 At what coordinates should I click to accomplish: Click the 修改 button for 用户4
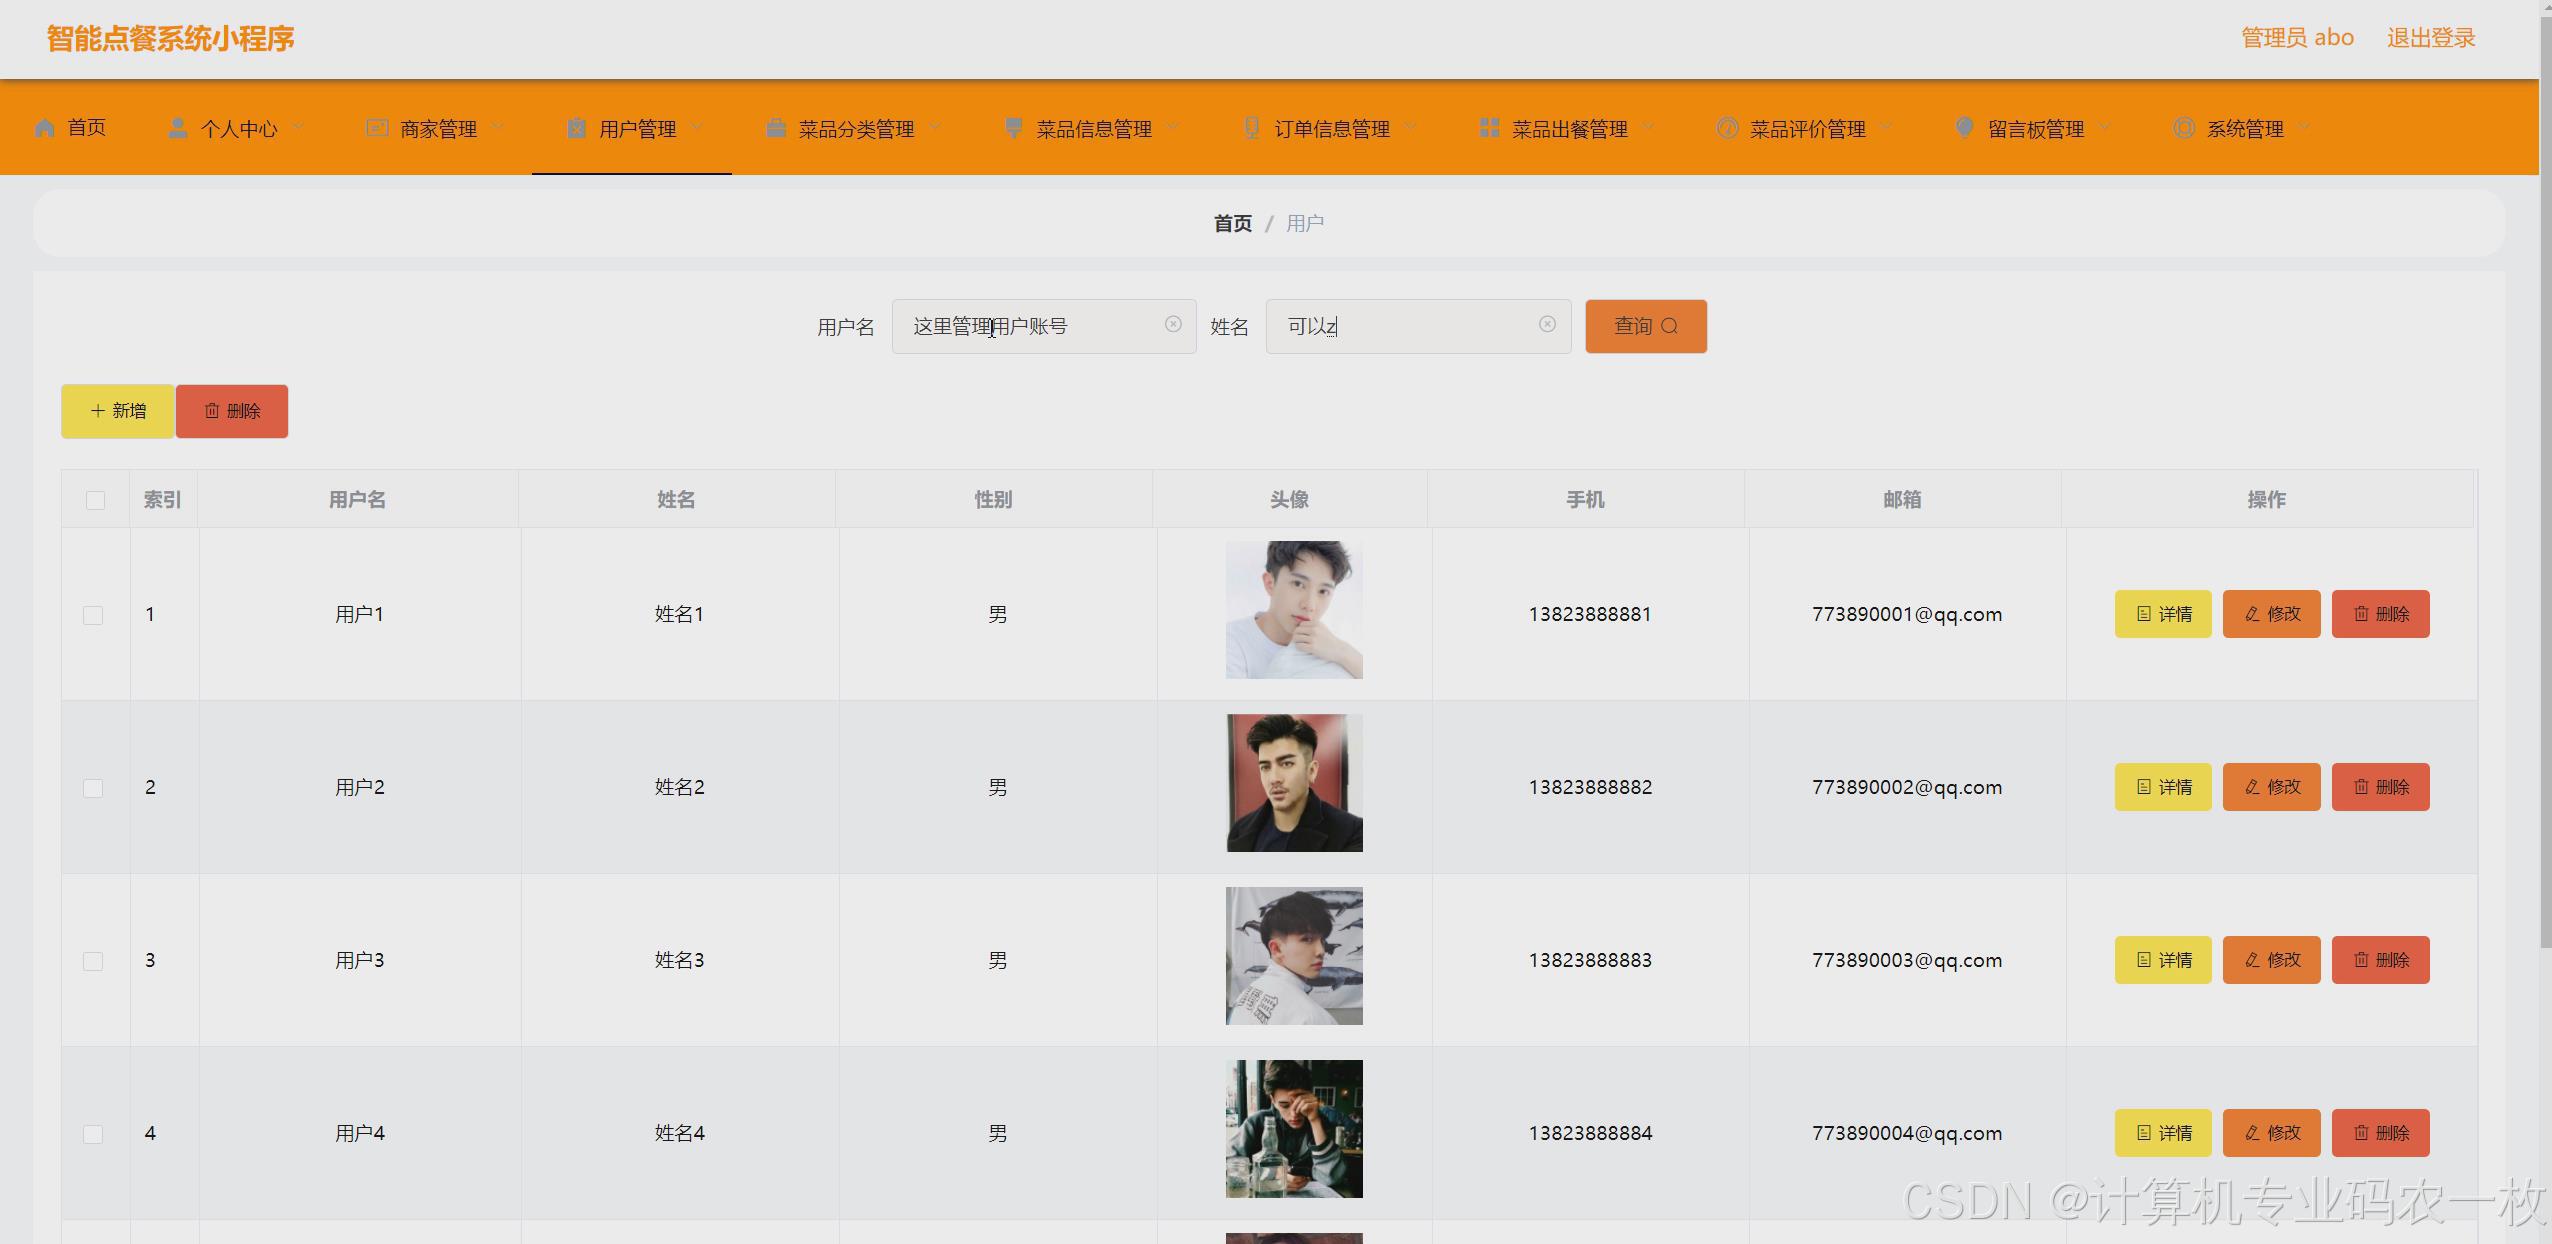click(x=2271, y=1133)
